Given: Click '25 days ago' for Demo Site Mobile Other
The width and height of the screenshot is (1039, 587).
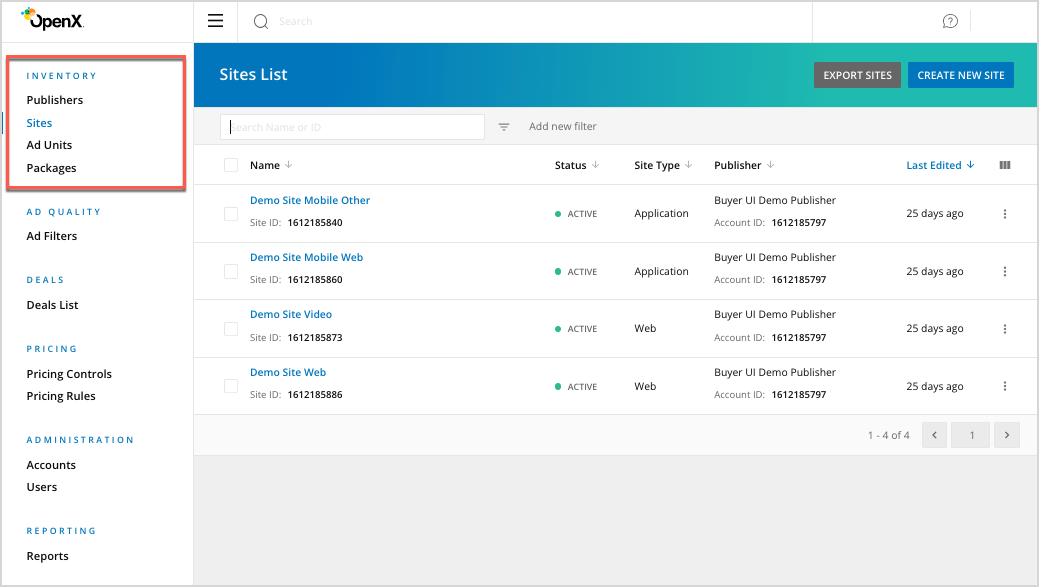Looking at the screenshot, I should (x=934, y=213).
